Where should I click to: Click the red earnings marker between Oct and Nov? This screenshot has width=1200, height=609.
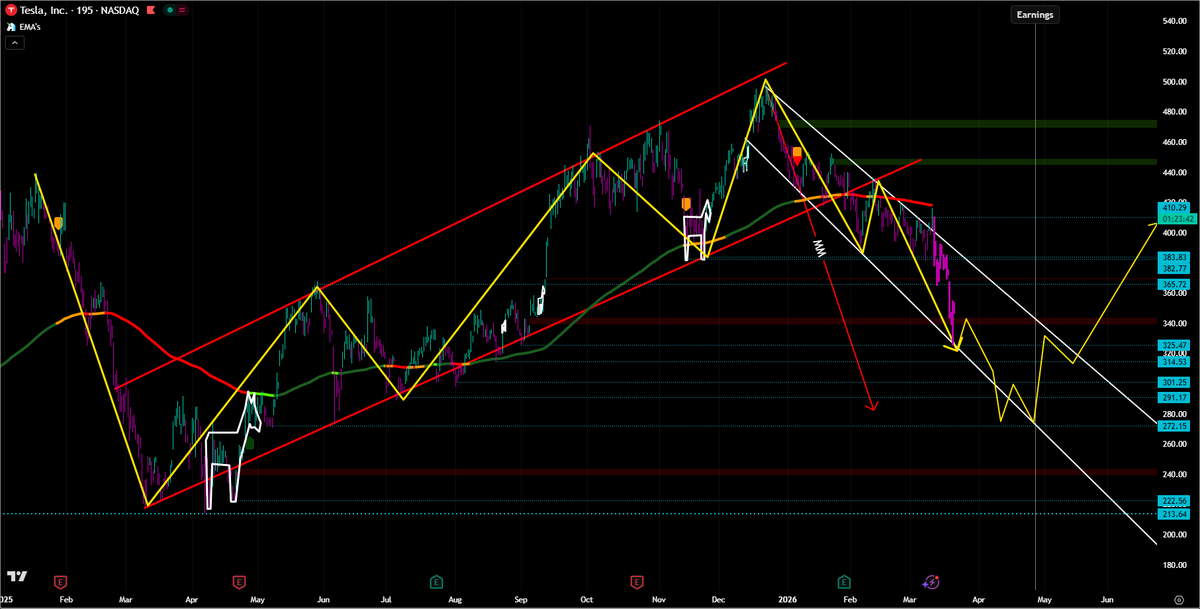click(x=636, y=580)
